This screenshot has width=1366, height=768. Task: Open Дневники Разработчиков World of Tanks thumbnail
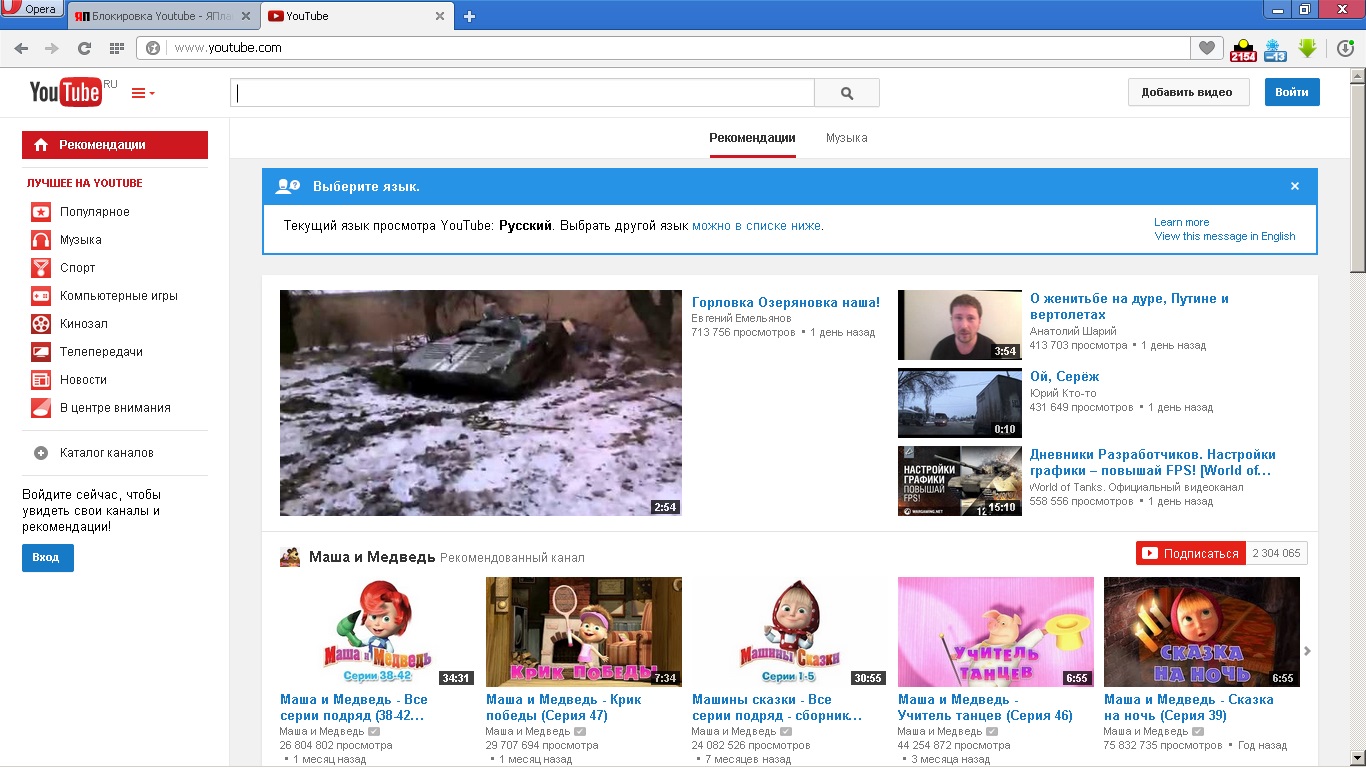(x=960, y=481)
